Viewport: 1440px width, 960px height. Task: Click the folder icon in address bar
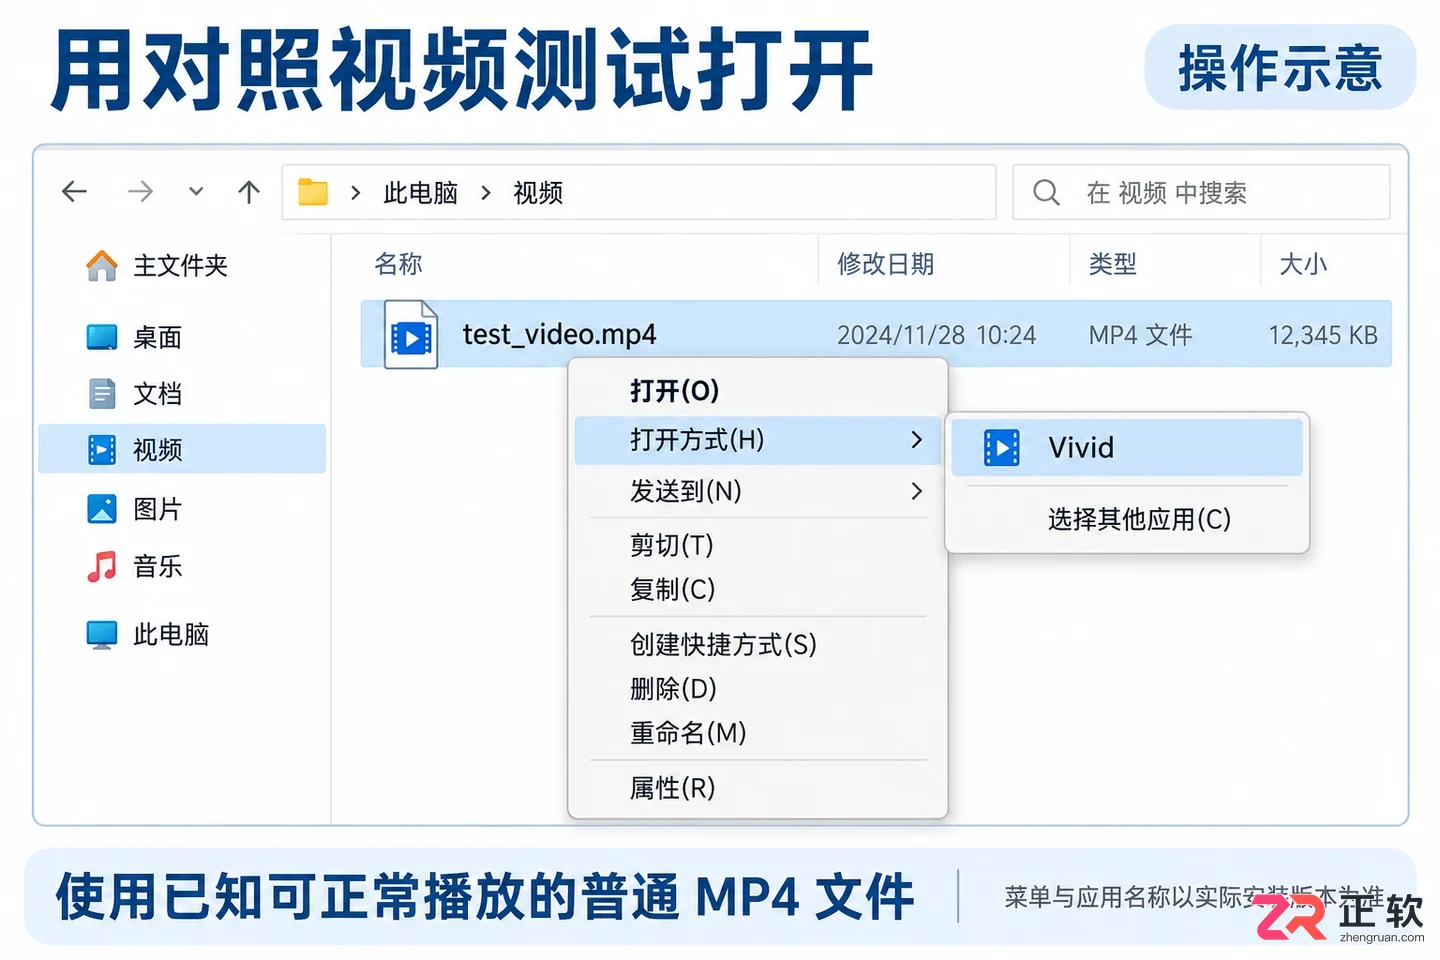(x=313, y=192)
